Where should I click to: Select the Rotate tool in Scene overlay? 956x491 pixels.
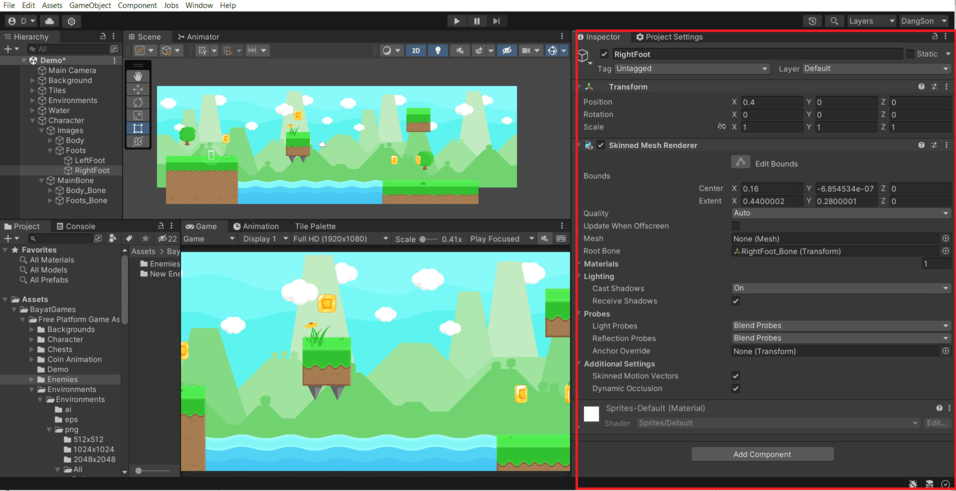138,102
